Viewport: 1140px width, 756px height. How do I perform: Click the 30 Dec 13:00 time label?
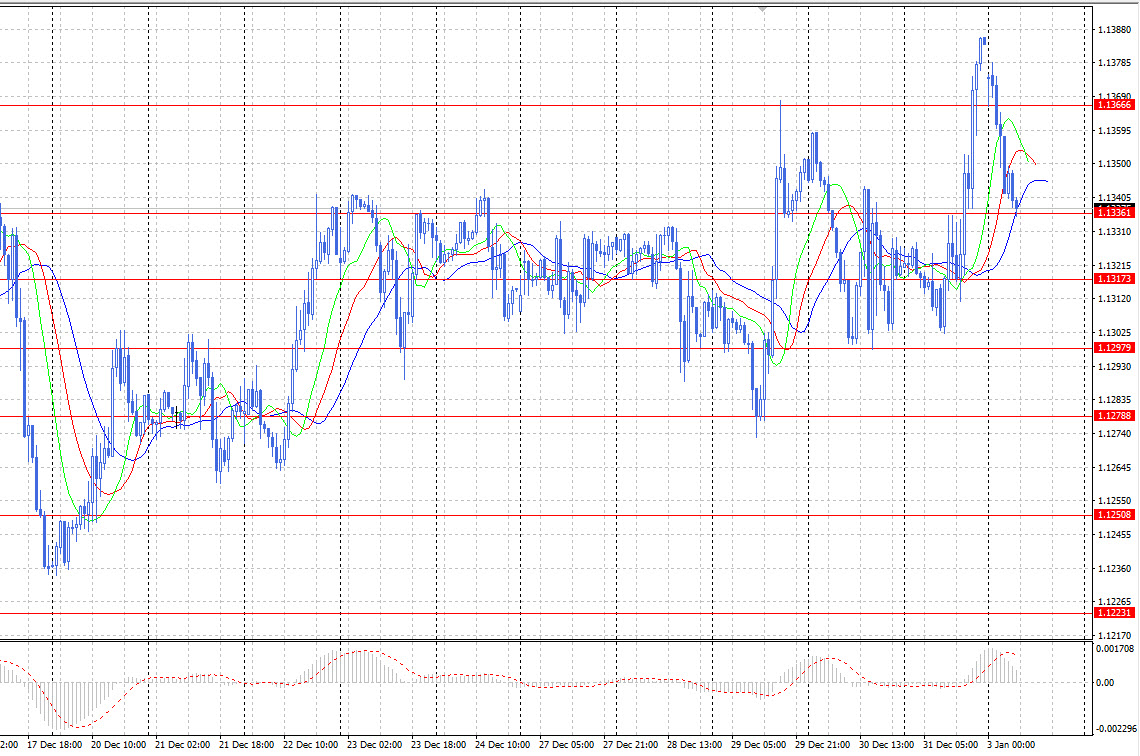coord(886,745)
